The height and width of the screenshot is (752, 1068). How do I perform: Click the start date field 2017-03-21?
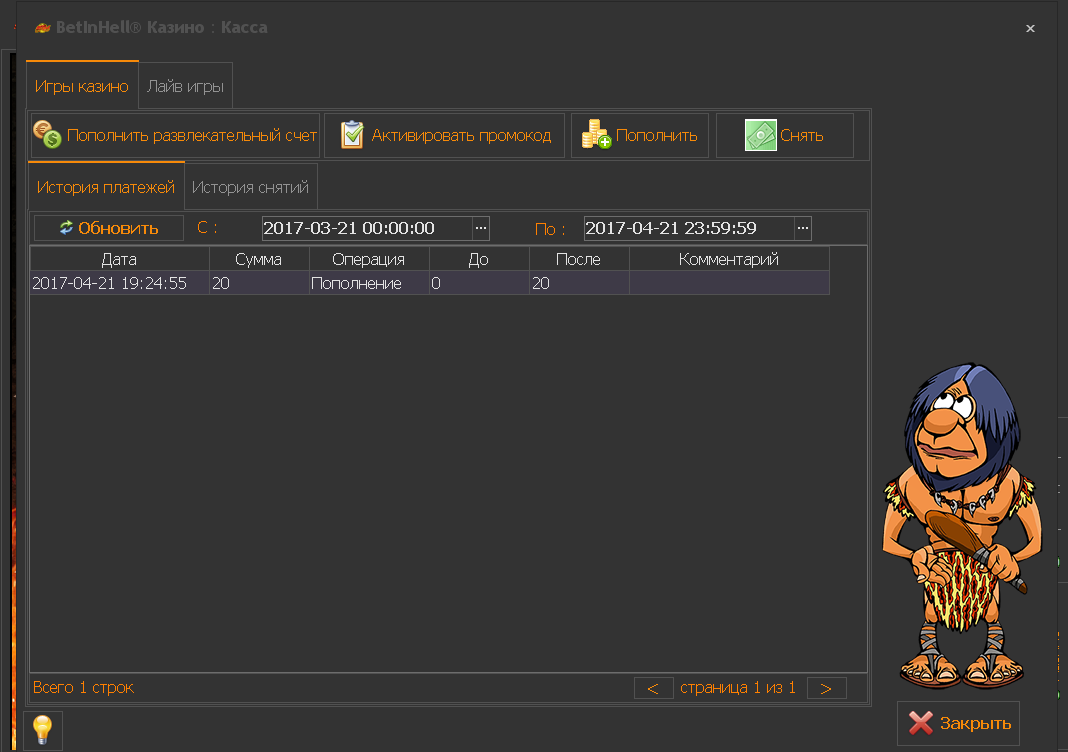[x=366, y=228]
